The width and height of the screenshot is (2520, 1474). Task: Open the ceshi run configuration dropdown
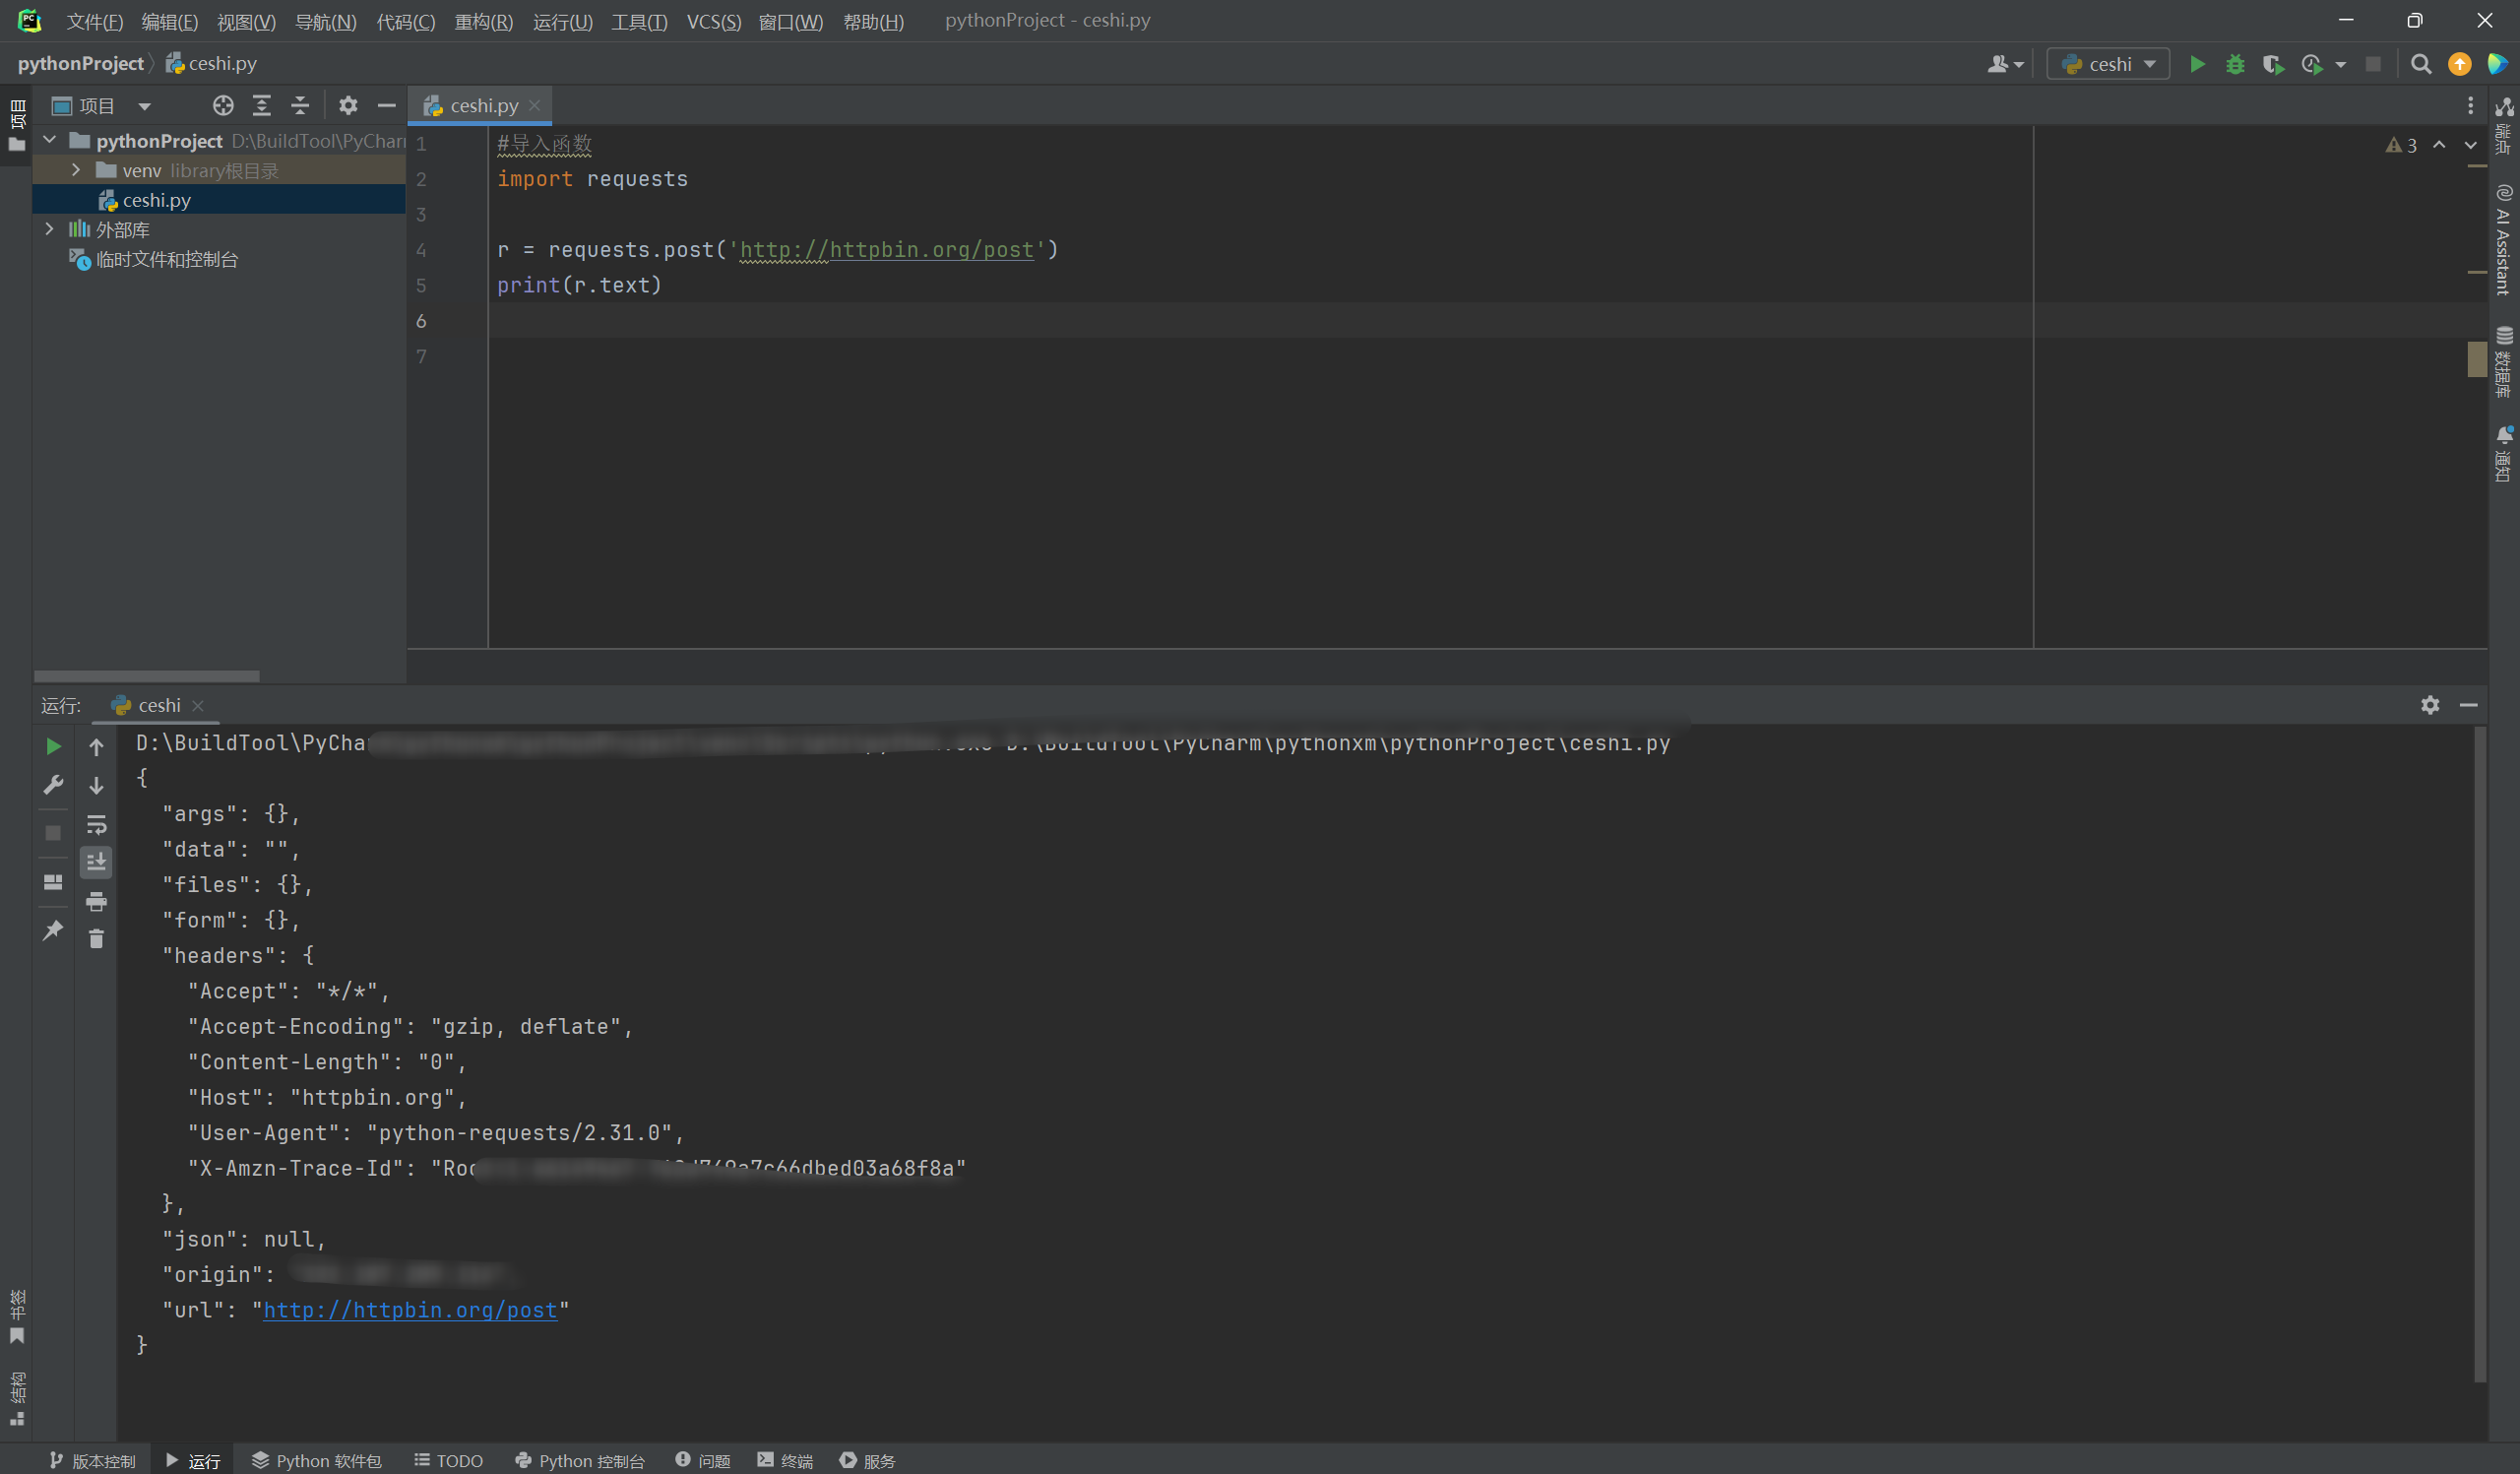tap(2109, 64)
